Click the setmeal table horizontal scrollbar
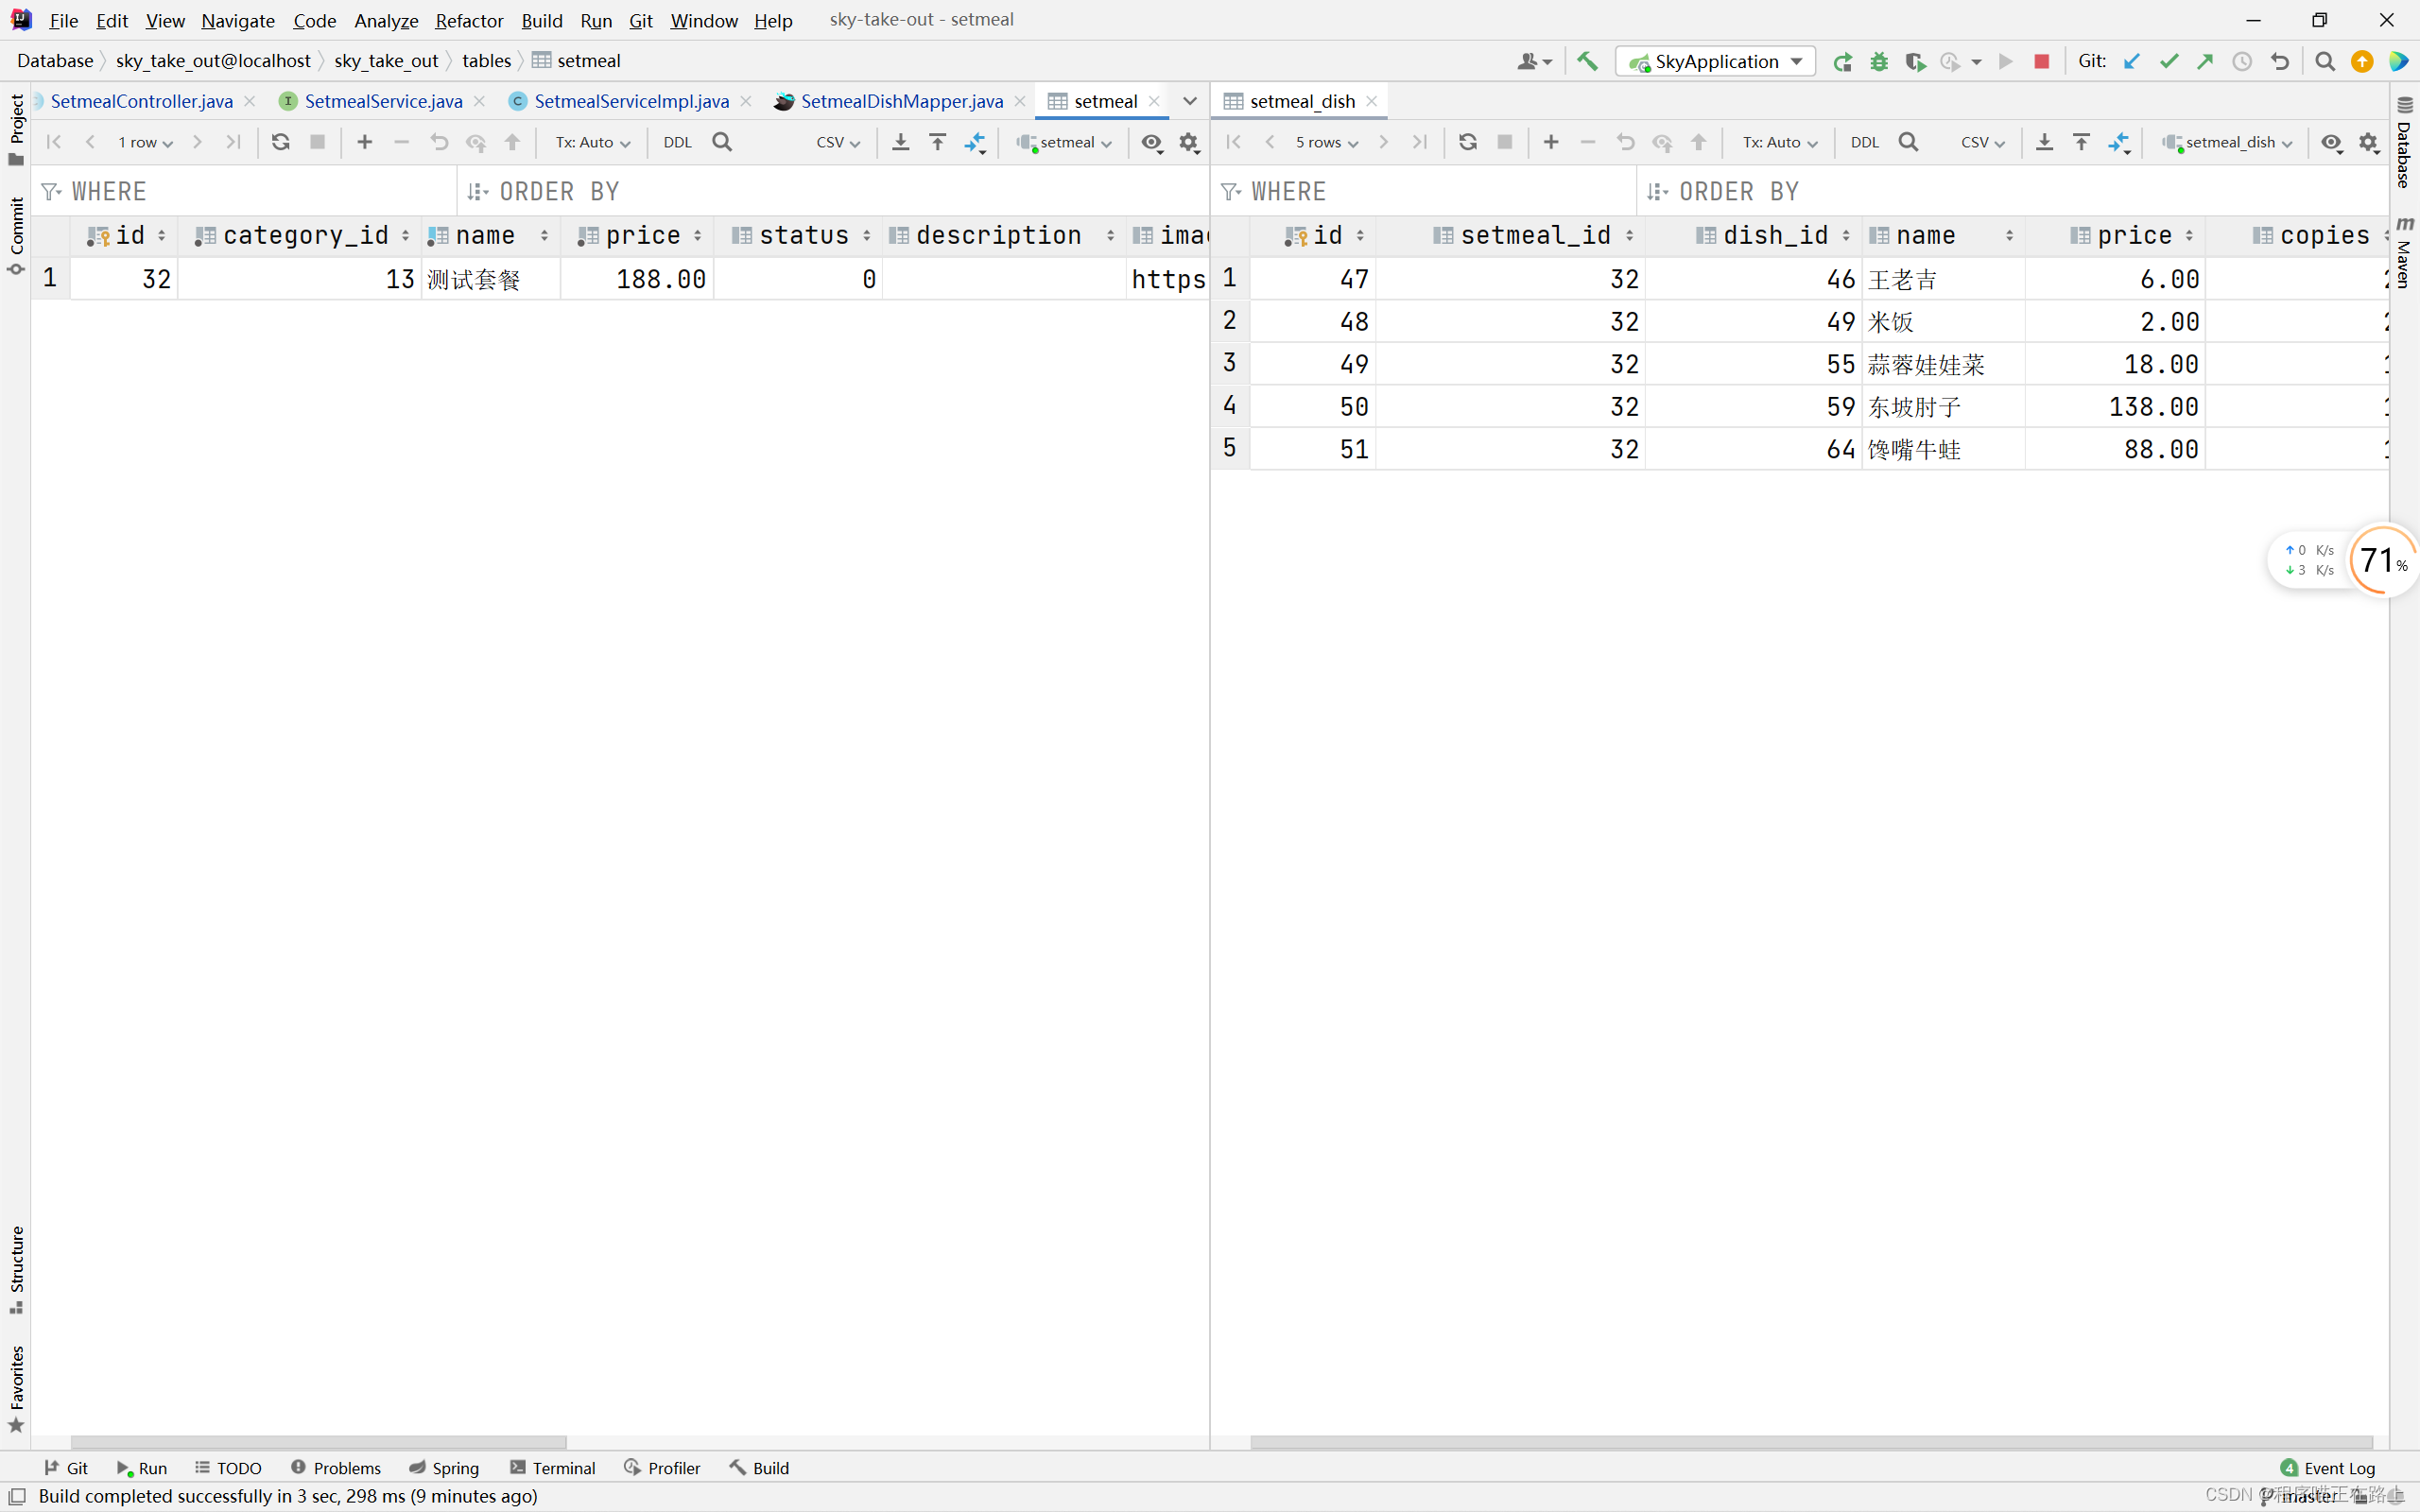The width and height of the screenshot is (2420, 1512). pos(318,1442)
